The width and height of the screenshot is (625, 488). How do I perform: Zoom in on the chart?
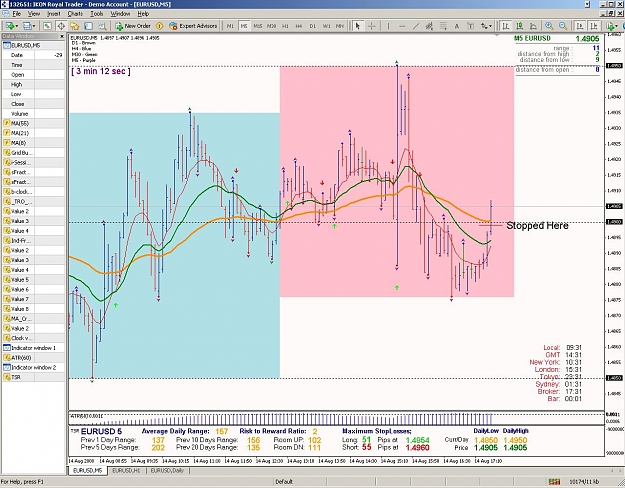click(549, 26)
